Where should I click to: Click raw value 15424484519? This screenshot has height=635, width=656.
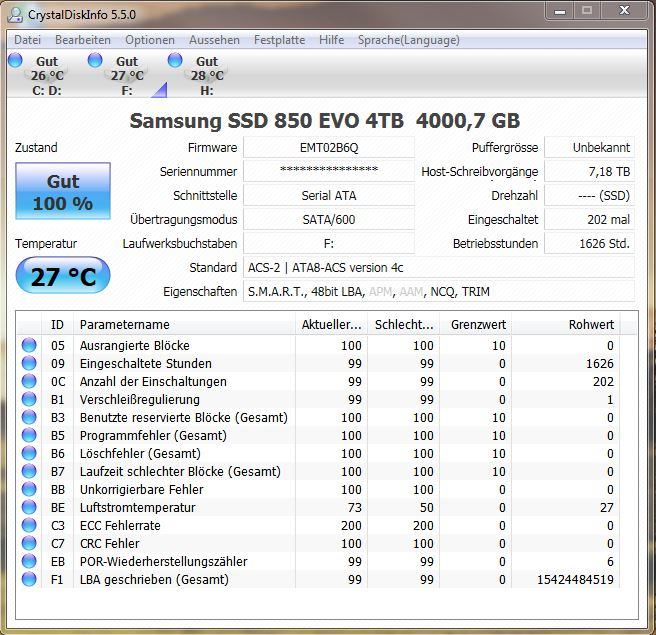pos(575,579)
